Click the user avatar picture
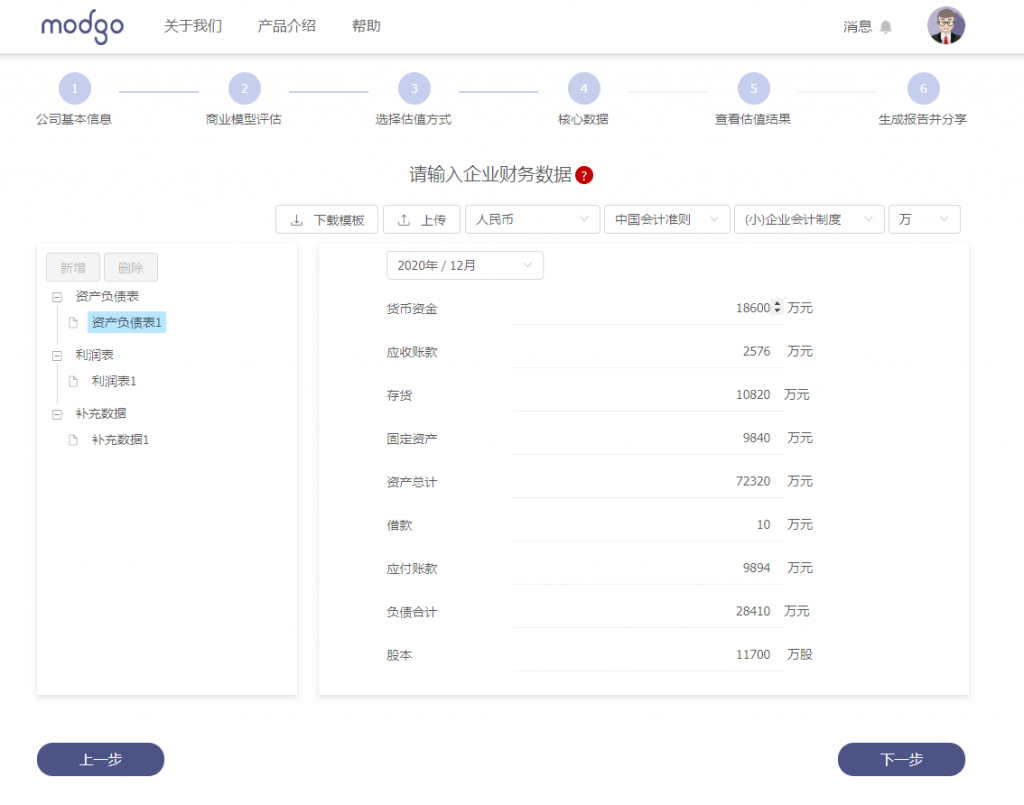Screen dimensions: 1024x805 pyautogui.click(x=945, y=26)
